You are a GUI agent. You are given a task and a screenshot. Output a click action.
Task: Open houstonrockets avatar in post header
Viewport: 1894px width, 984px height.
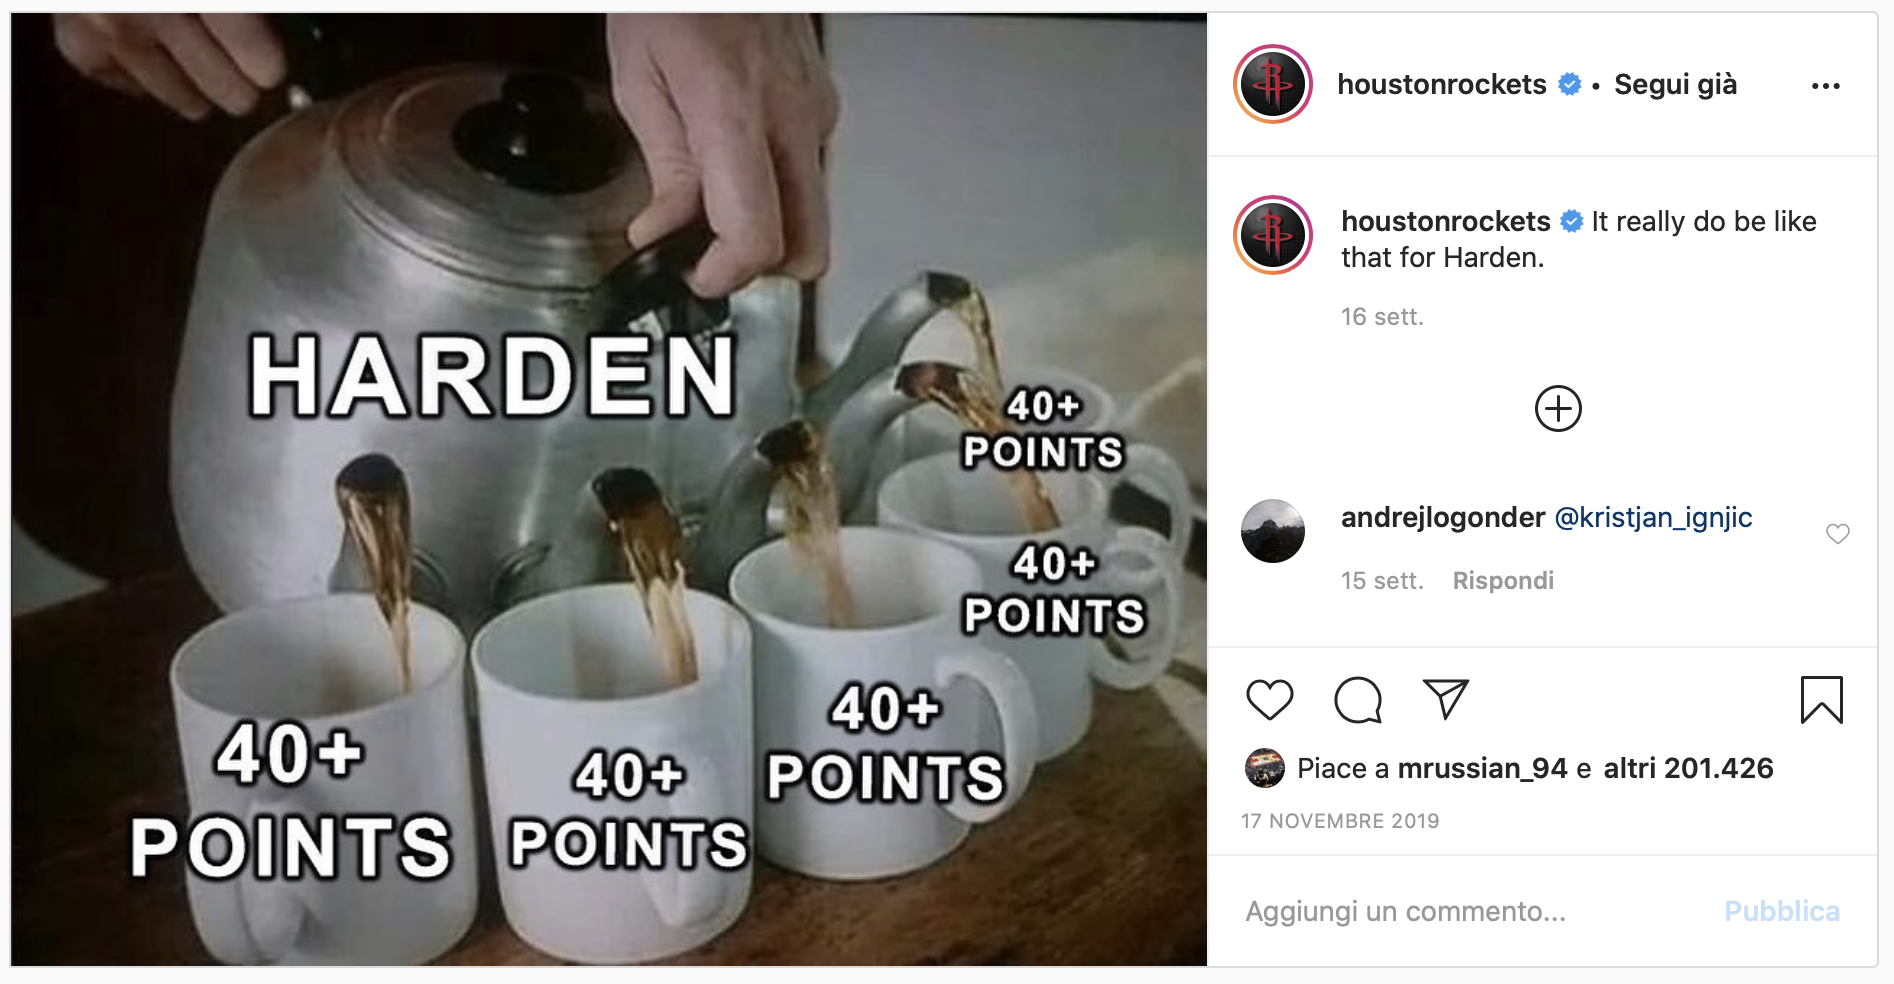click(x=1273, y=84)
